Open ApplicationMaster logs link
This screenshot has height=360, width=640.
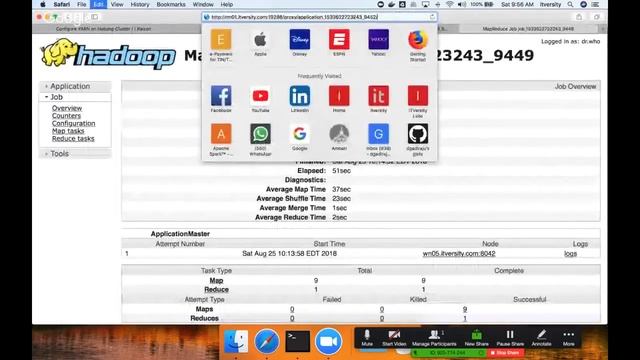[570, 254]
